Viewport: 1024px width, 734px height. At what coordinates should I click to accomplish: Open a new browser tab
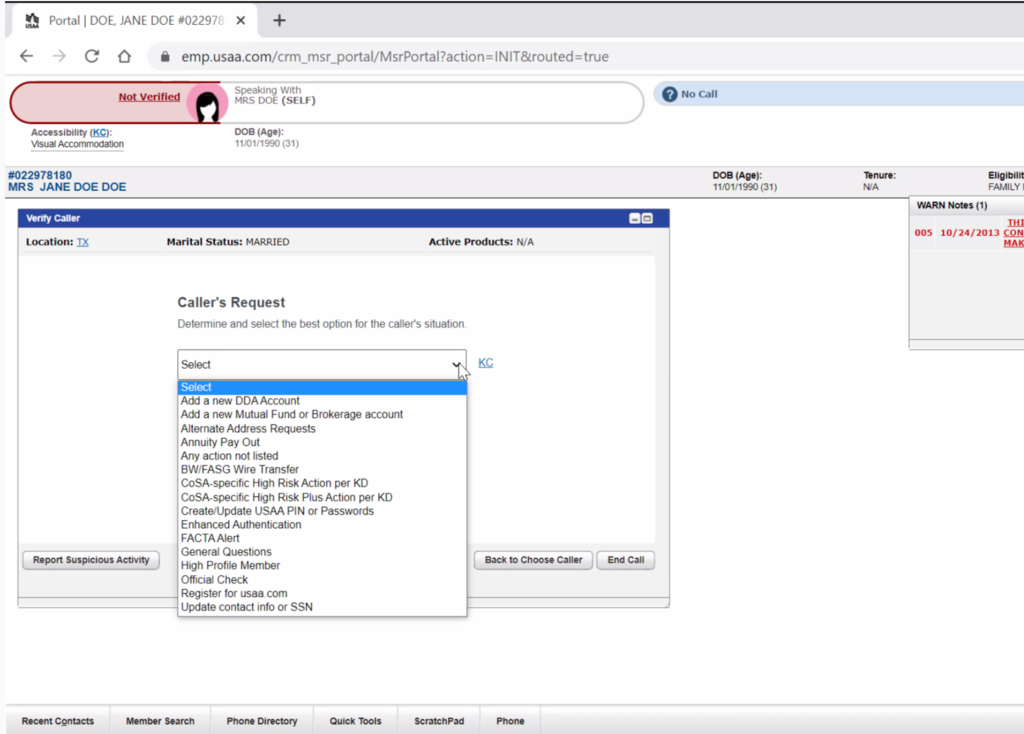pos(279,20)
